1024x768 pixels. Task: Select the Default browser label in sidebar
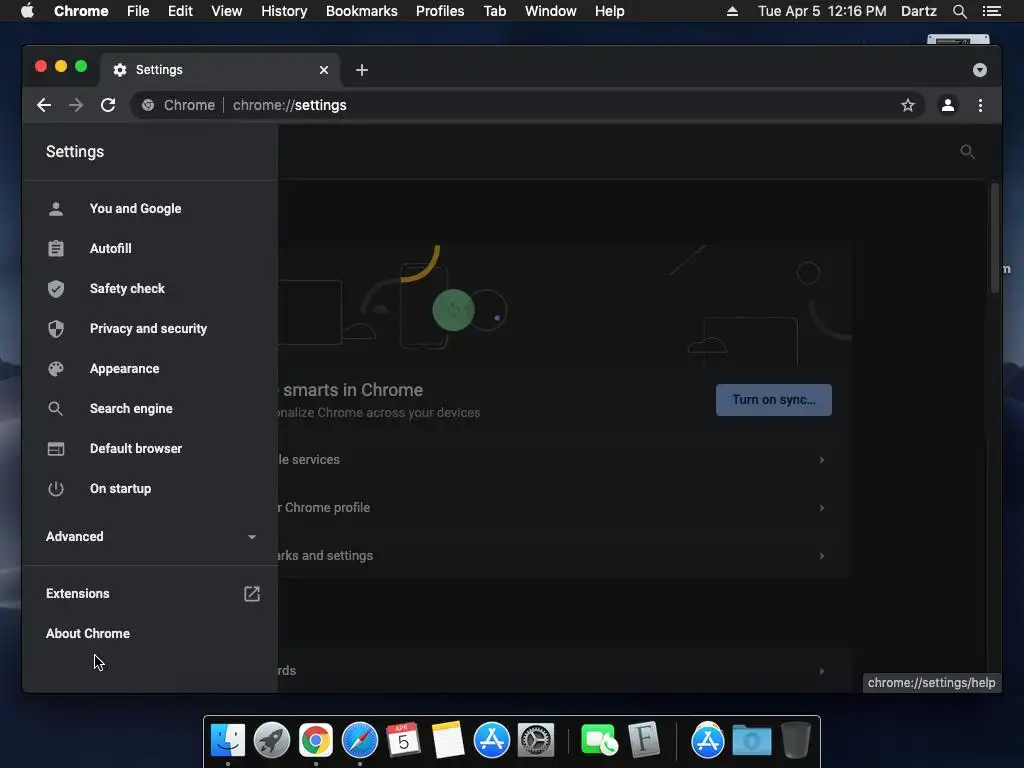(136, 449)
